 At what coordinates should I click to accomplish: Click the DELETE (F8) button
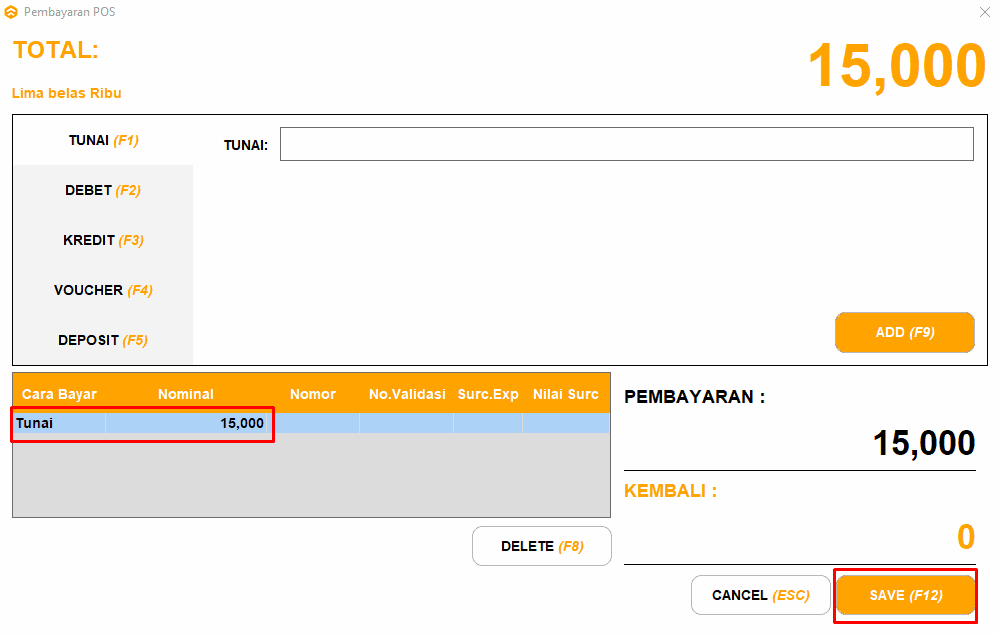click(x=541, y=546)
